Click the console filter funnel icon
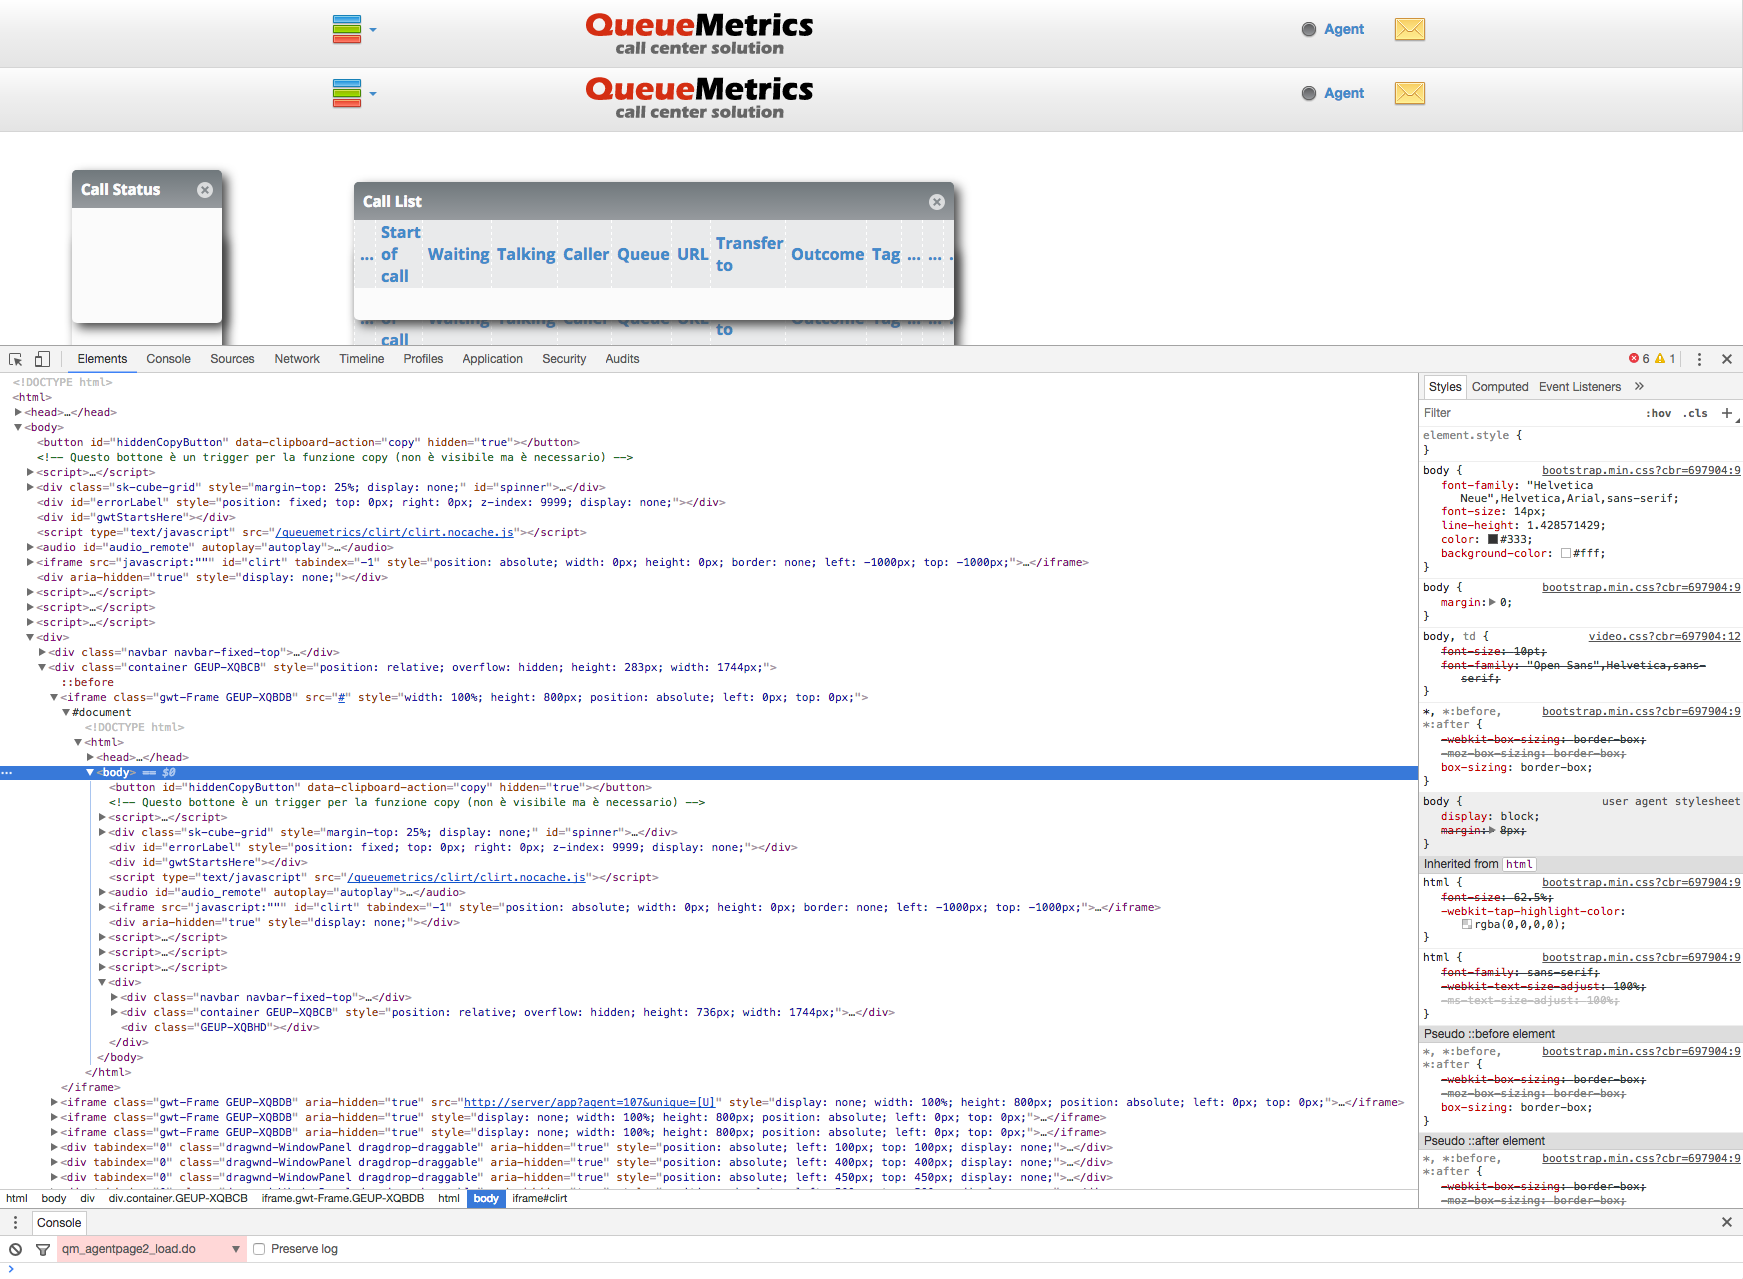Screen dimensions: 1743x1279 [42, 1249]
